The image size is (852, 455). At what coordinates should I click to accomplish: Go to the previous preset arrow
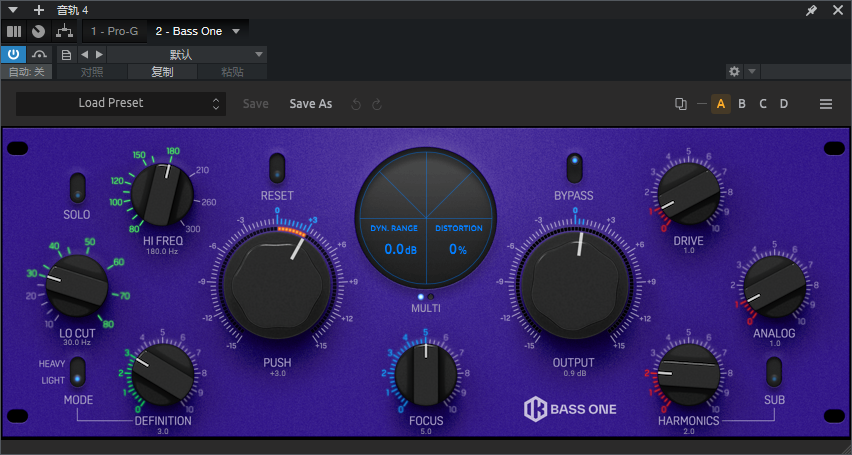tap(84, 54)
